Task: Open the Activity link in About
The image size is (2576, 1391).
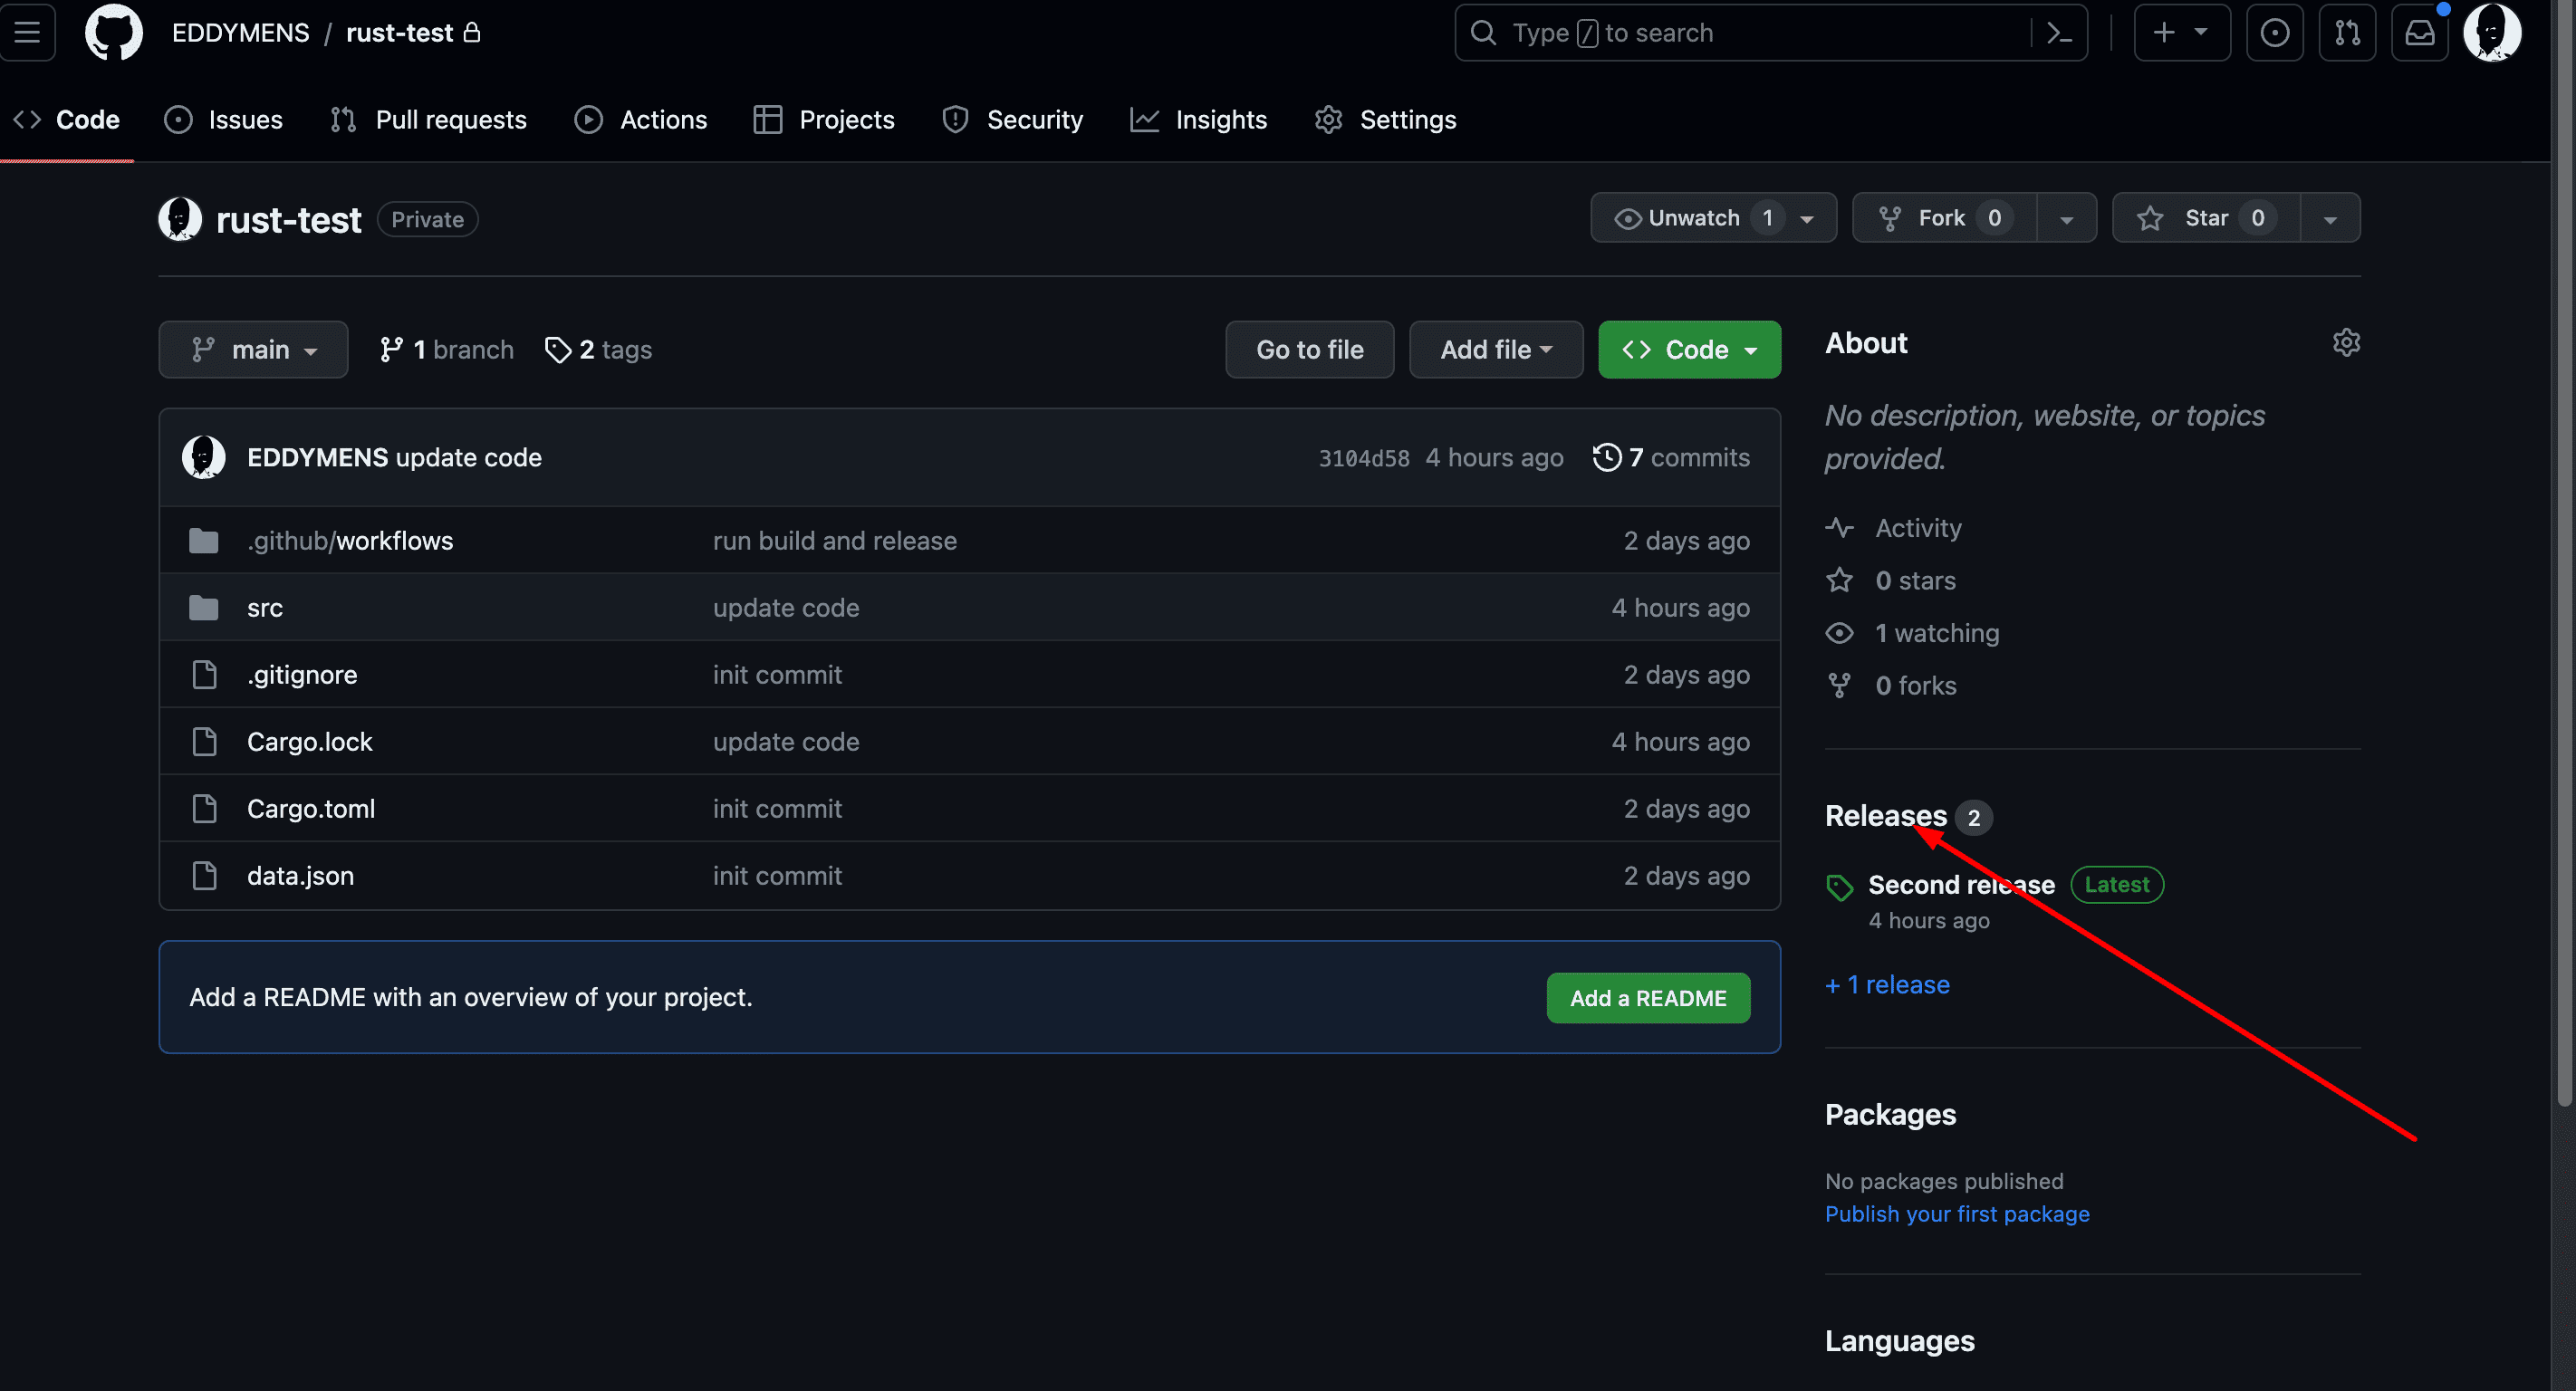Action: click(1893, 528)
